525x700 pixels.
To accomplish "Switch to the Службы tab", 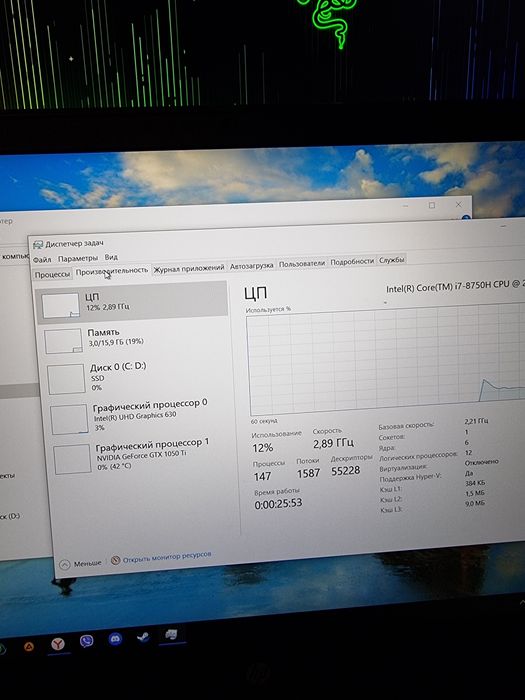I will click(392, 259).
